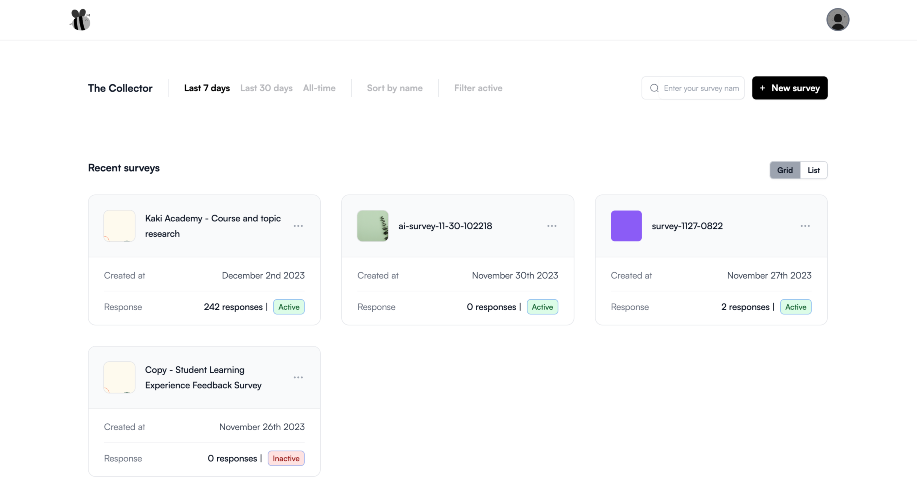The width and height of the screenshot is (917, 500).
Task: Open Kaki Academy - Course and topic research
Action: pyautogui.click(x=213, y=226)
